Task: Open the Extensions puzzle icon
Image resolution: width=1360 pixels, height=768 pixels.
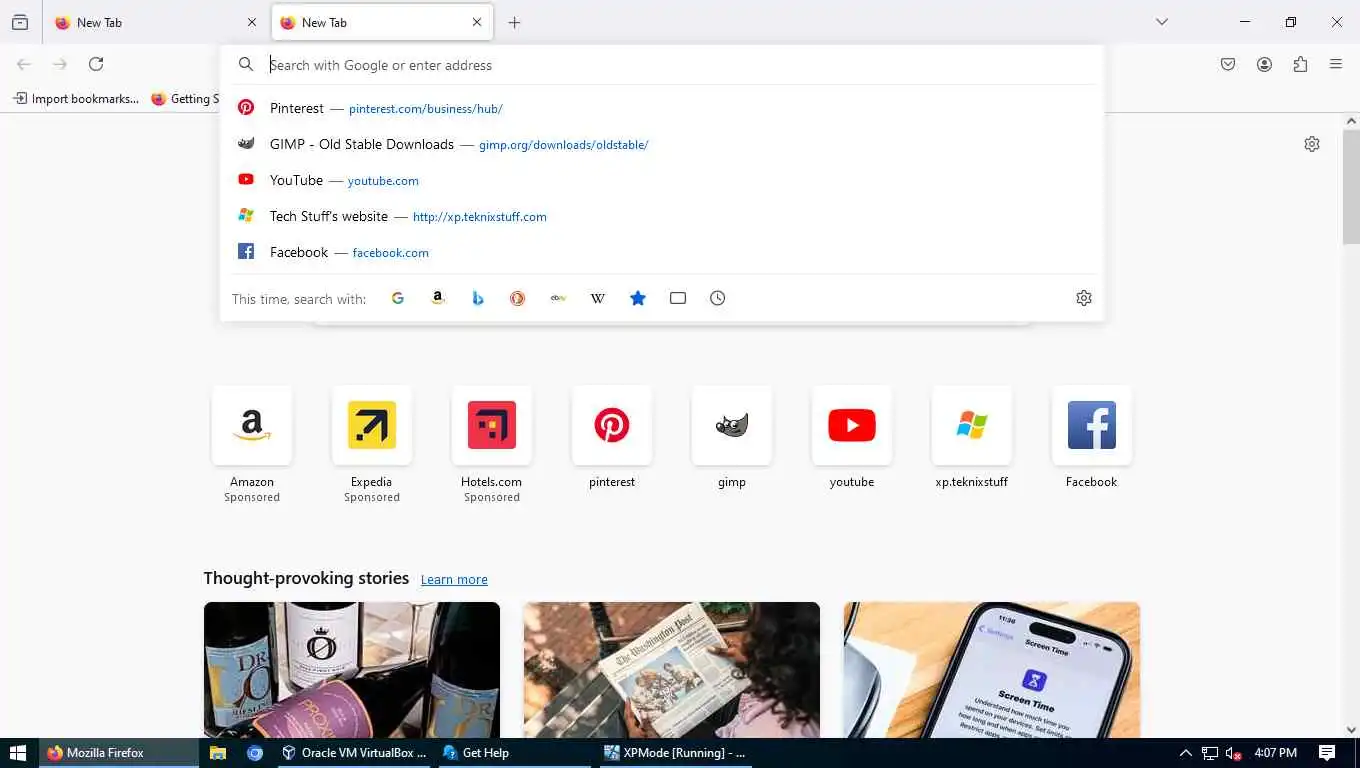Action: [1300, 64]
